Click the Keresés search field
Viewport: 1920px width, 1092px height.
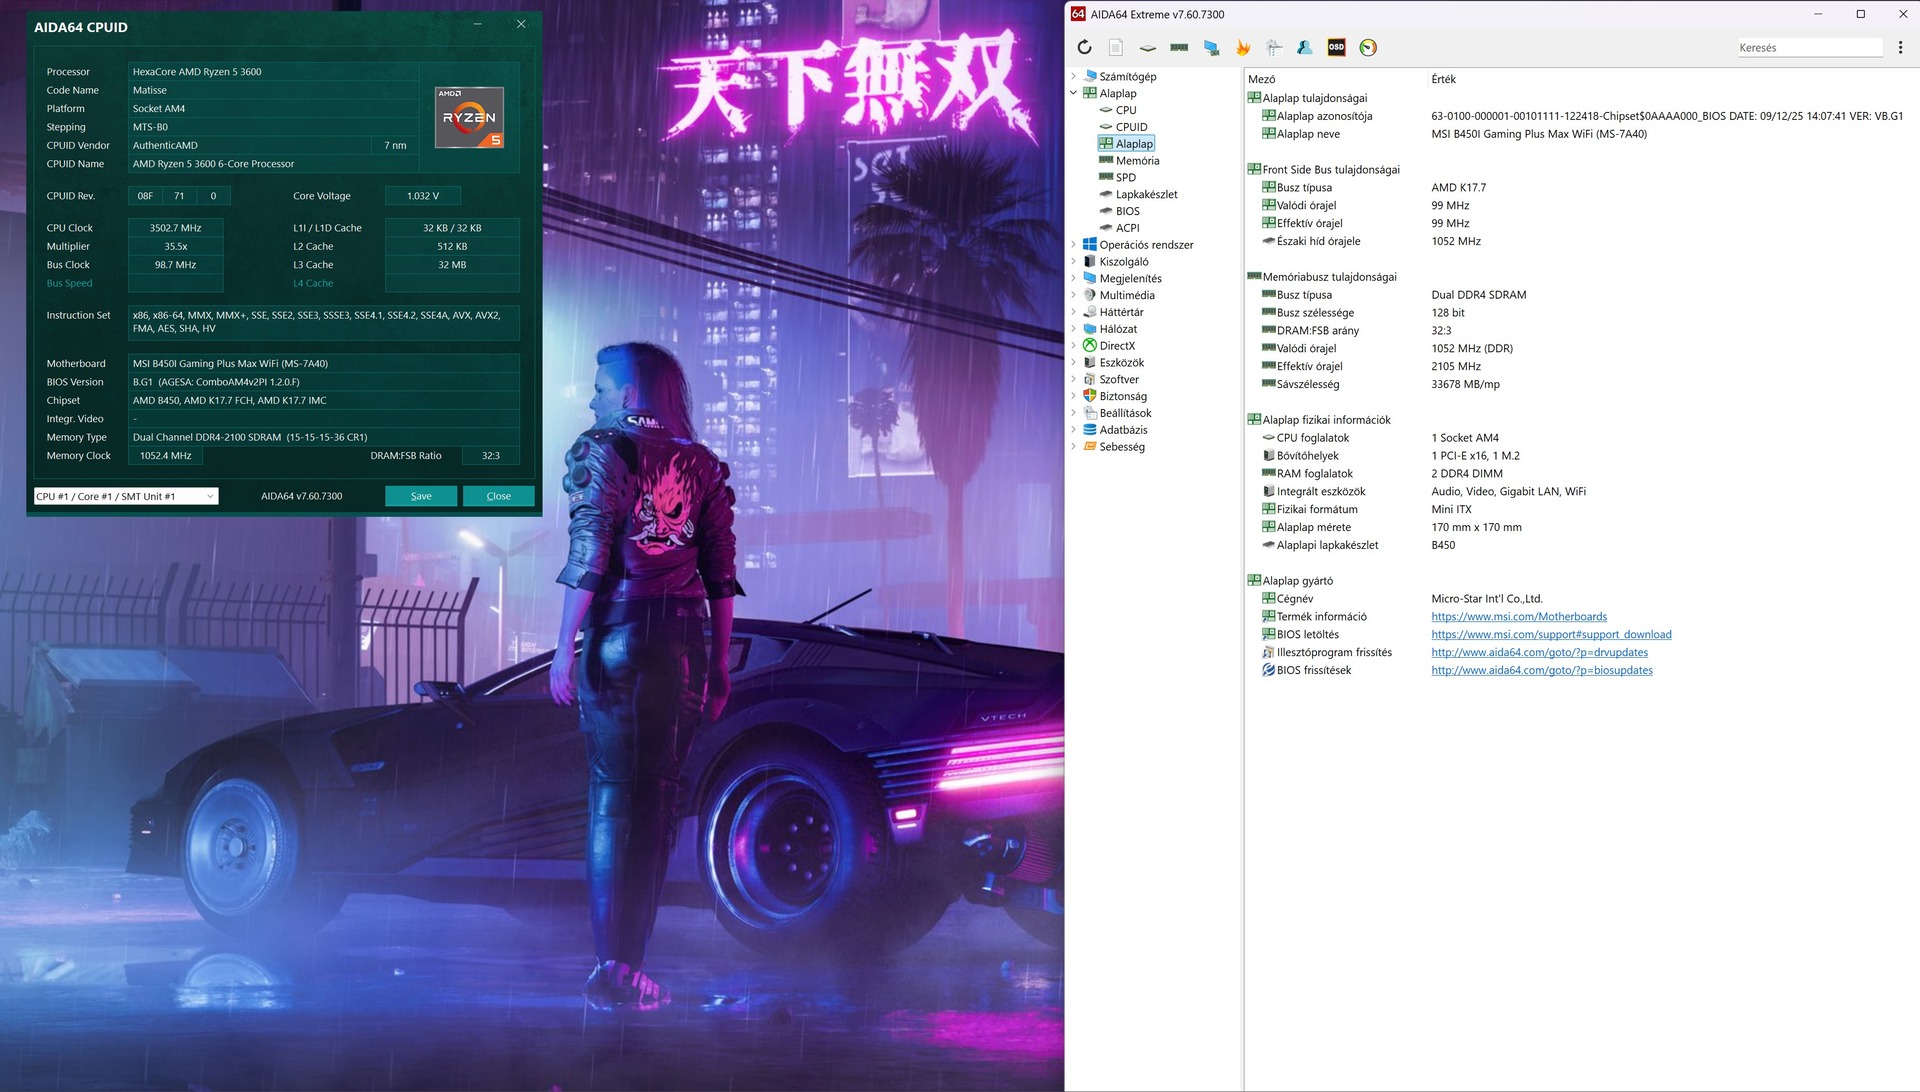pos(1808,47)
